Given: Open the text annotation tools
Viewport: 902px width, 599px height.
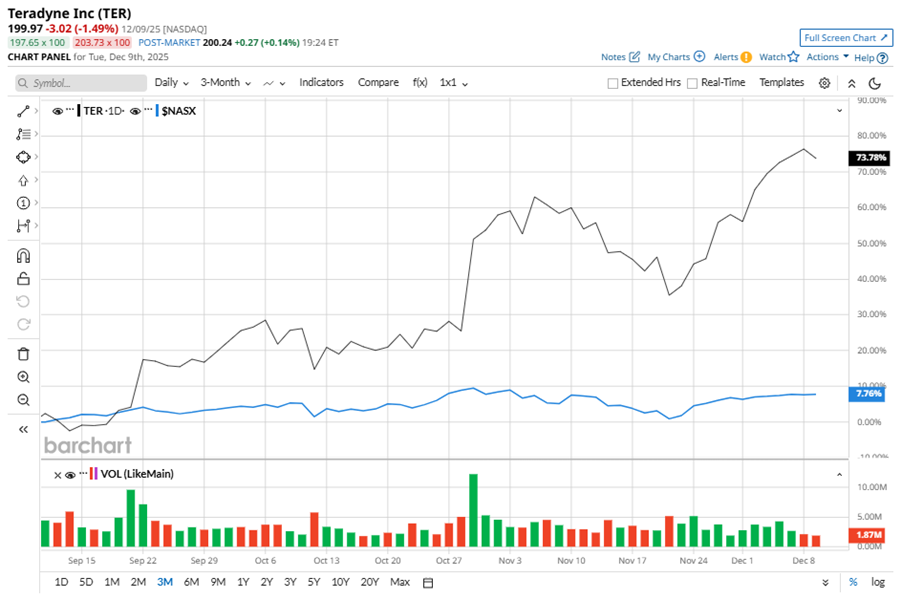Looking at the screenshot, I should 23,134.
